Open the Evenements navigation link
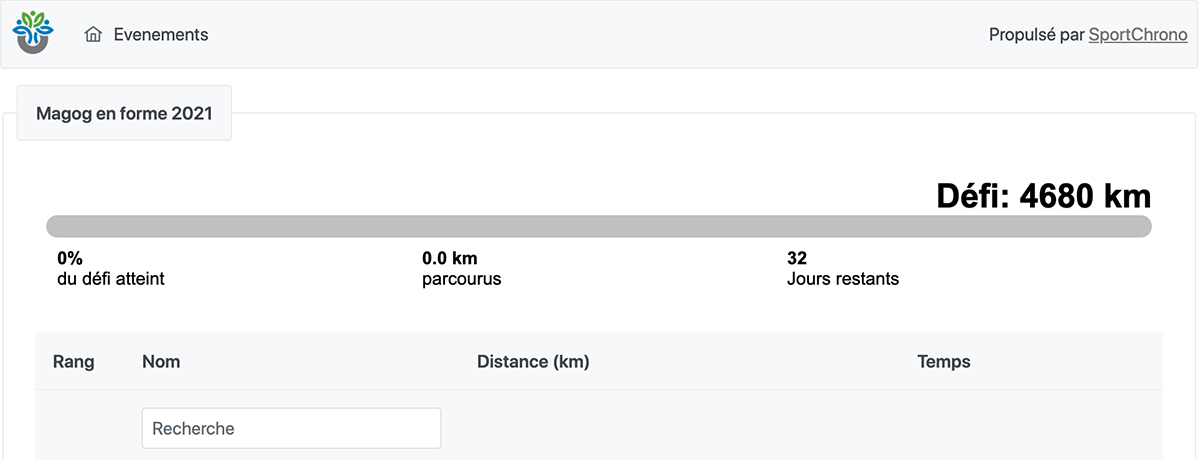This screenshot has height=460, width=1200. (160, 35)
